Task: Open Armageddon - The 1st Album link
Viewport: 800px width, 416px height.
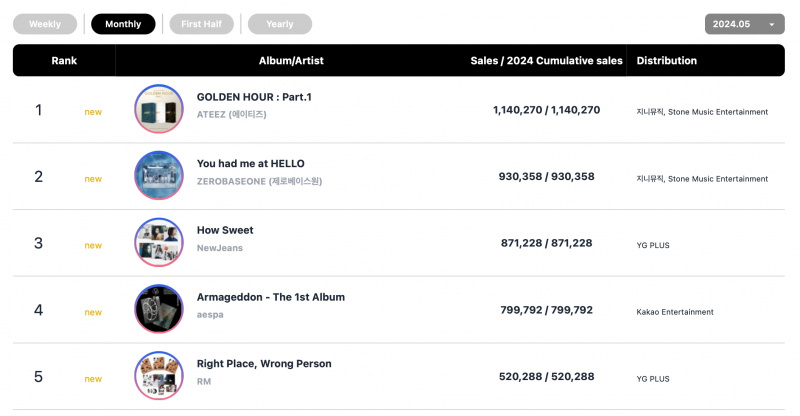Action: pyautogui.click(x=271, y=297)
